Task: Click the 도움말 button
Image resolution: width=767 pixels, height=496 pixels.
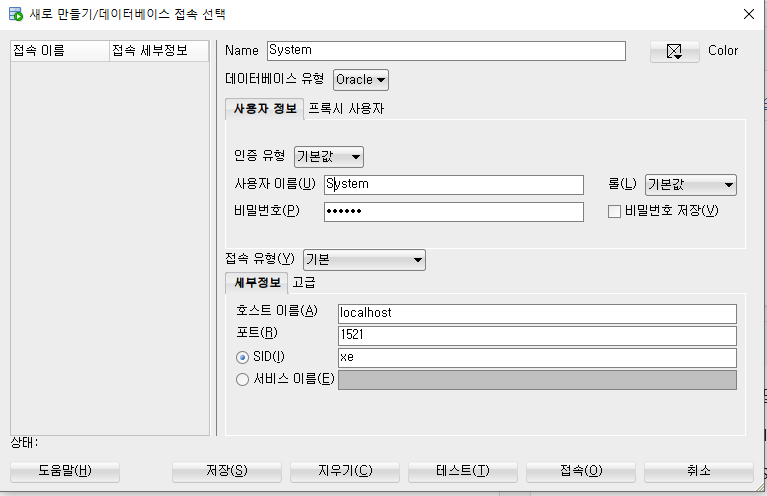Action: (x=65, y=471)
